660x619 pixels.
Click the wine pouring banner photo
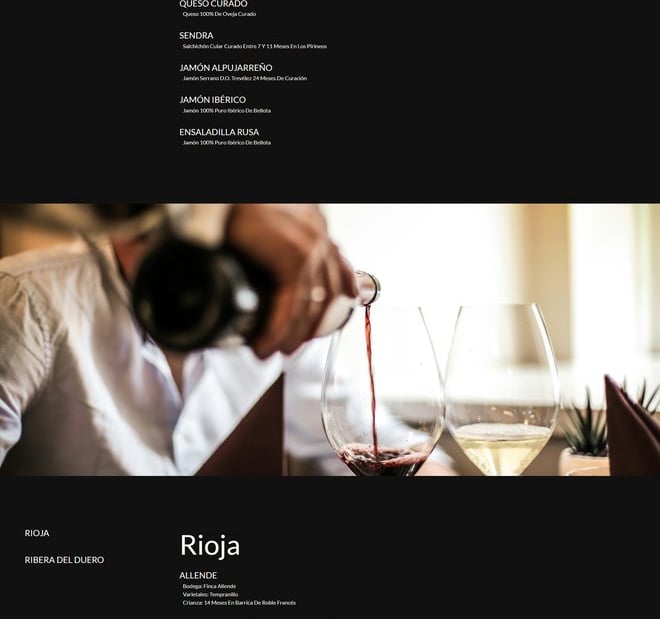click(330, 340)
